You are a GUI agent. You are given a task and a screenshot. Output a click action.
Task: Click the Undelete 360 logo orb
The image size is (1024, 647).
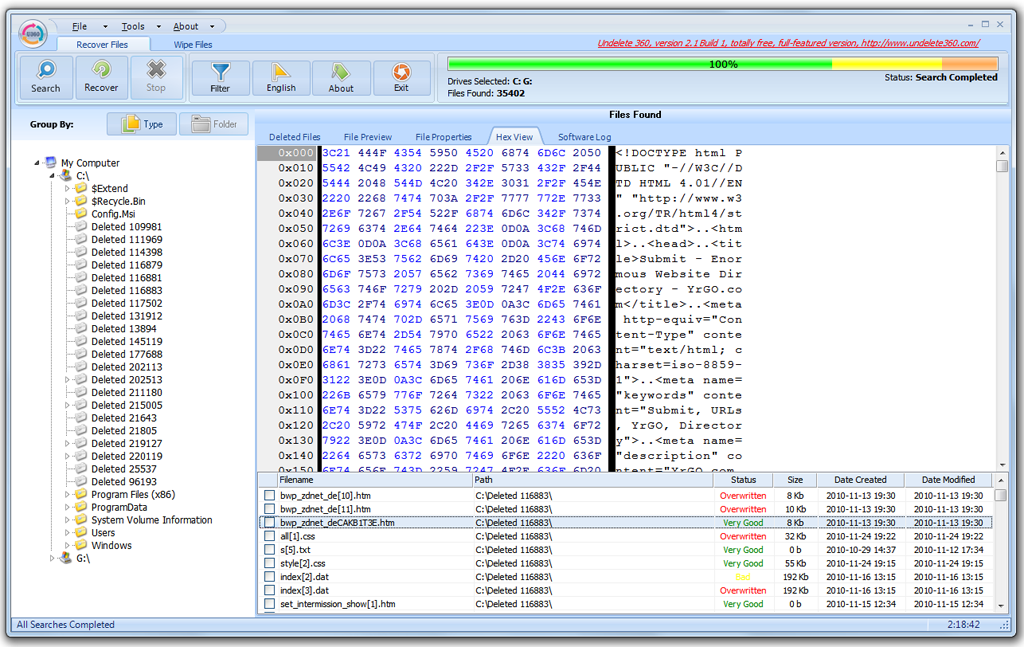pos(33,33)
